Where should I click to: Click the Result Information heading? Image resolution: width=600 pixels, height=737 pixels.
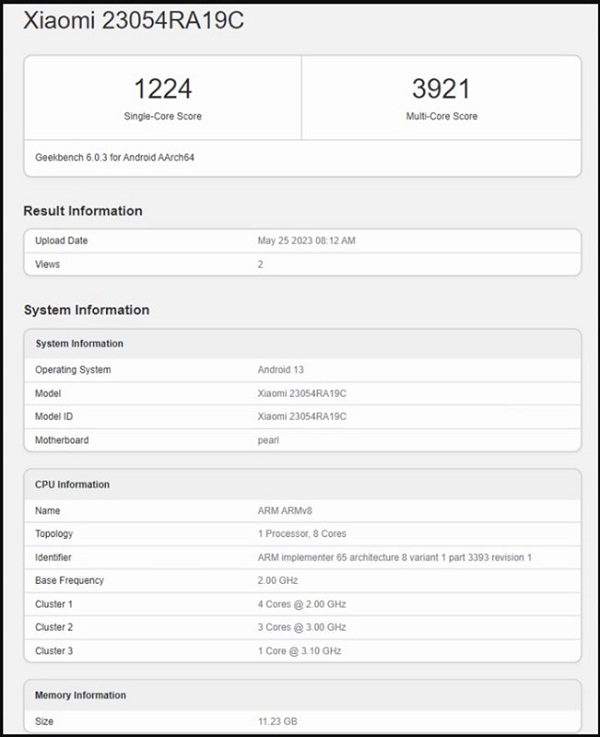(83, 211)
